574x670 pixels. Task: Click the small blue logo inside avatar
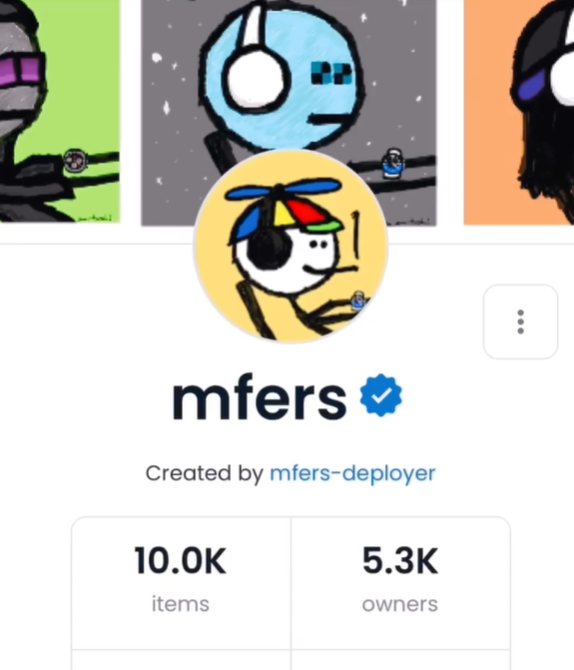click(x=358, y=301)
